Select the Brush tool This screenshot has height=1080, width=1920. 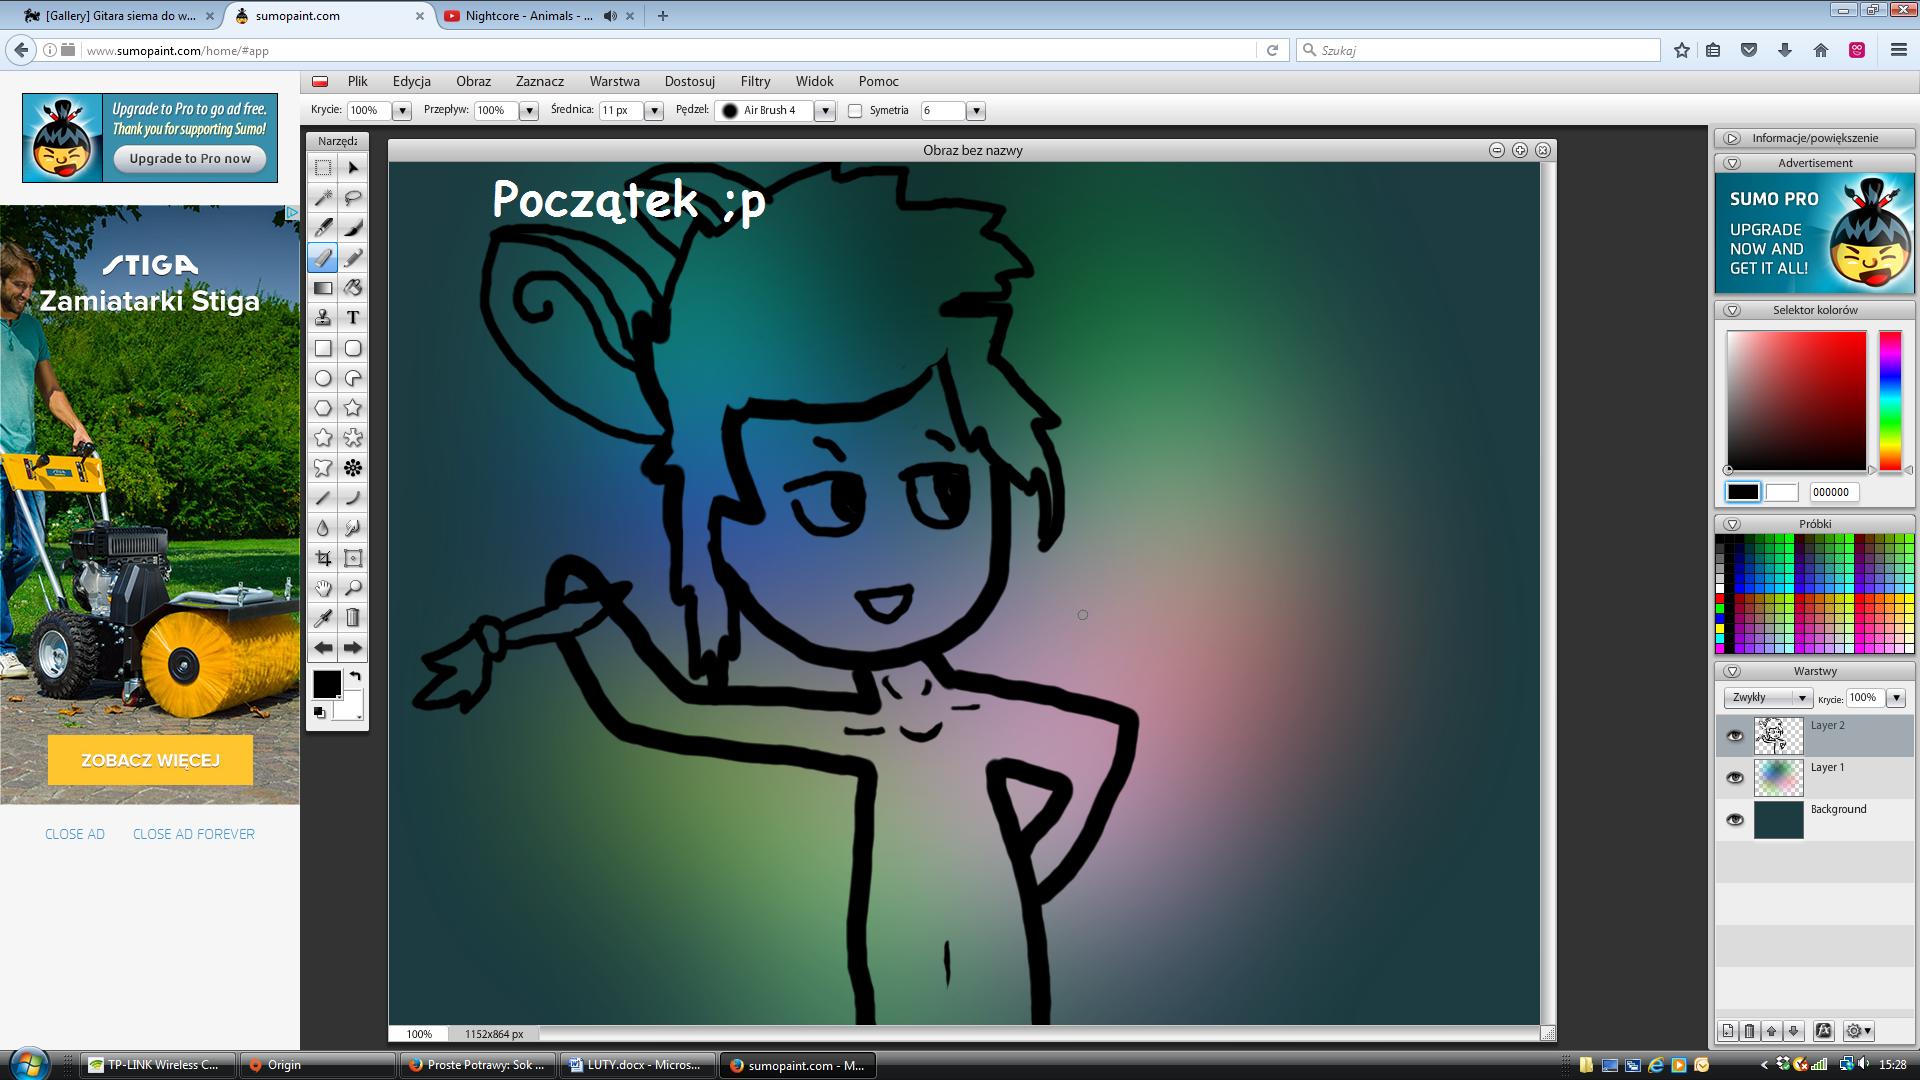pyautogui.click(x=353, y=228)
